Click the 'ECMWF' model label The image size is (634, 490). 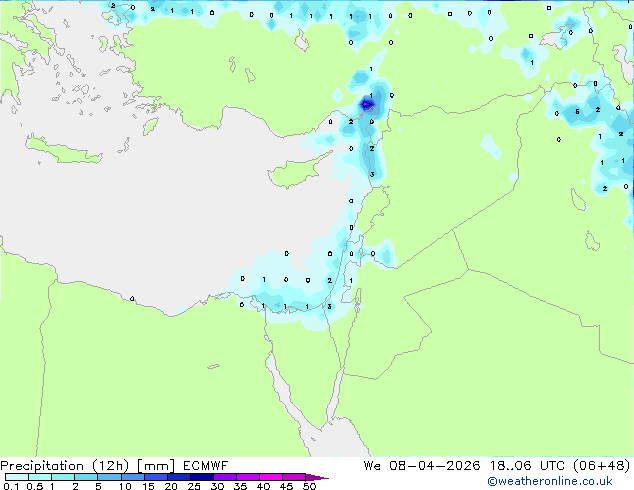pyautogui.click(x=205, y=466)
